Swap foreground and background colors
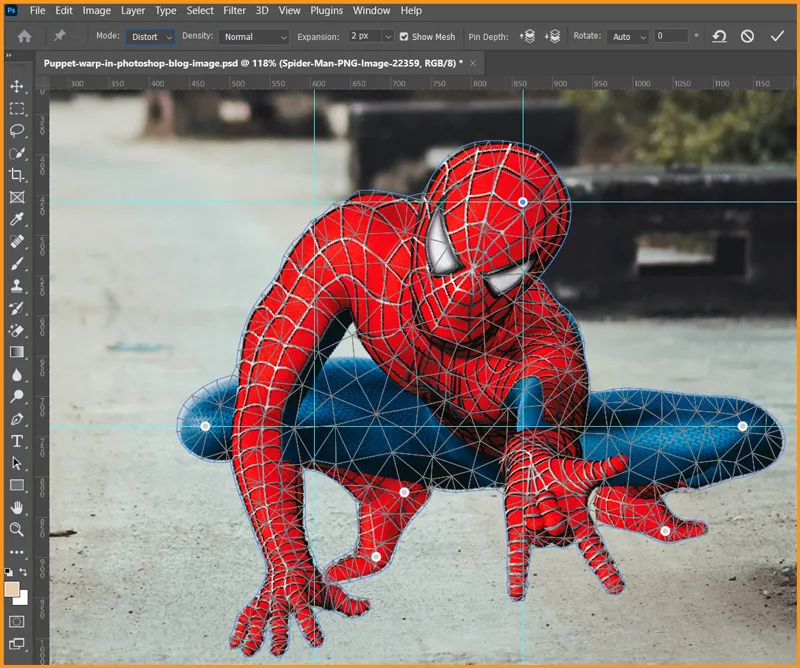800x668 pixels. [24, 573]
